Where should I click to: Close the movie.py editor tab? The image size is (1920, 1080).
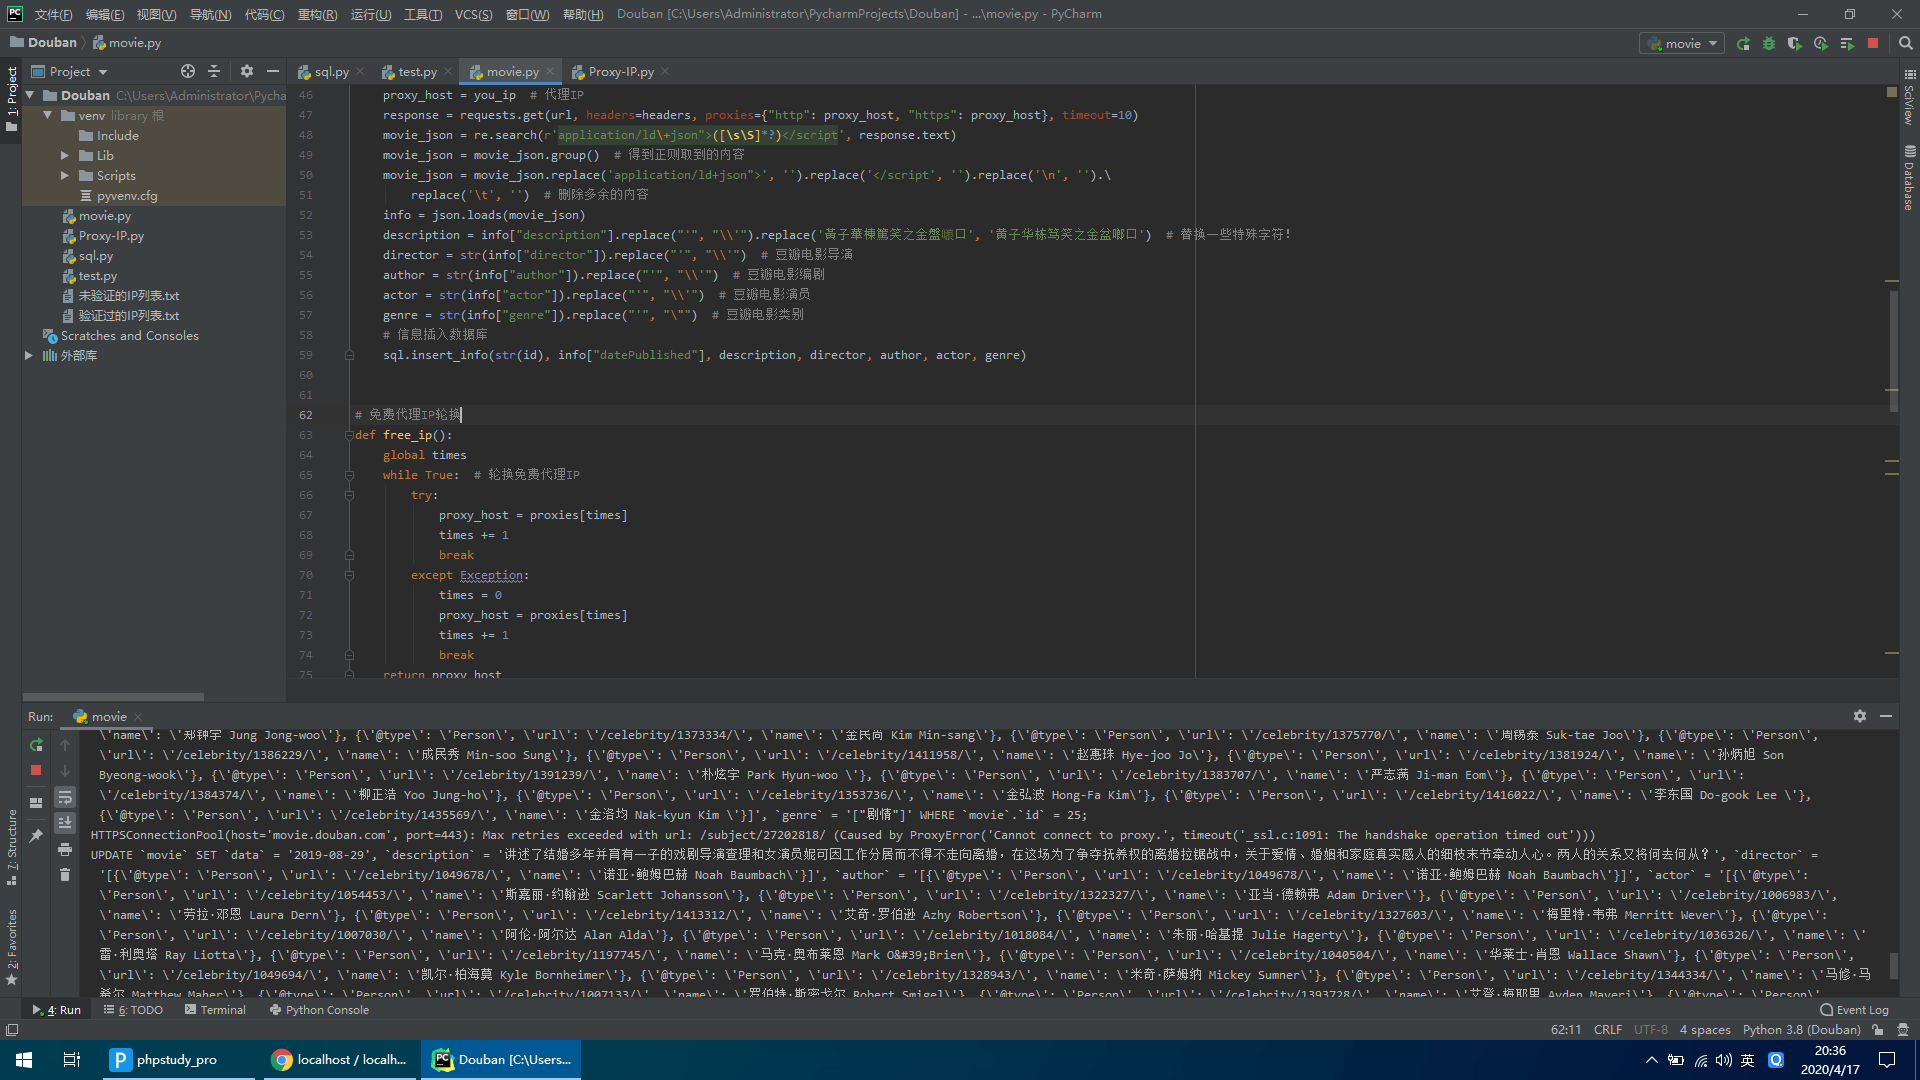(549, 71)
